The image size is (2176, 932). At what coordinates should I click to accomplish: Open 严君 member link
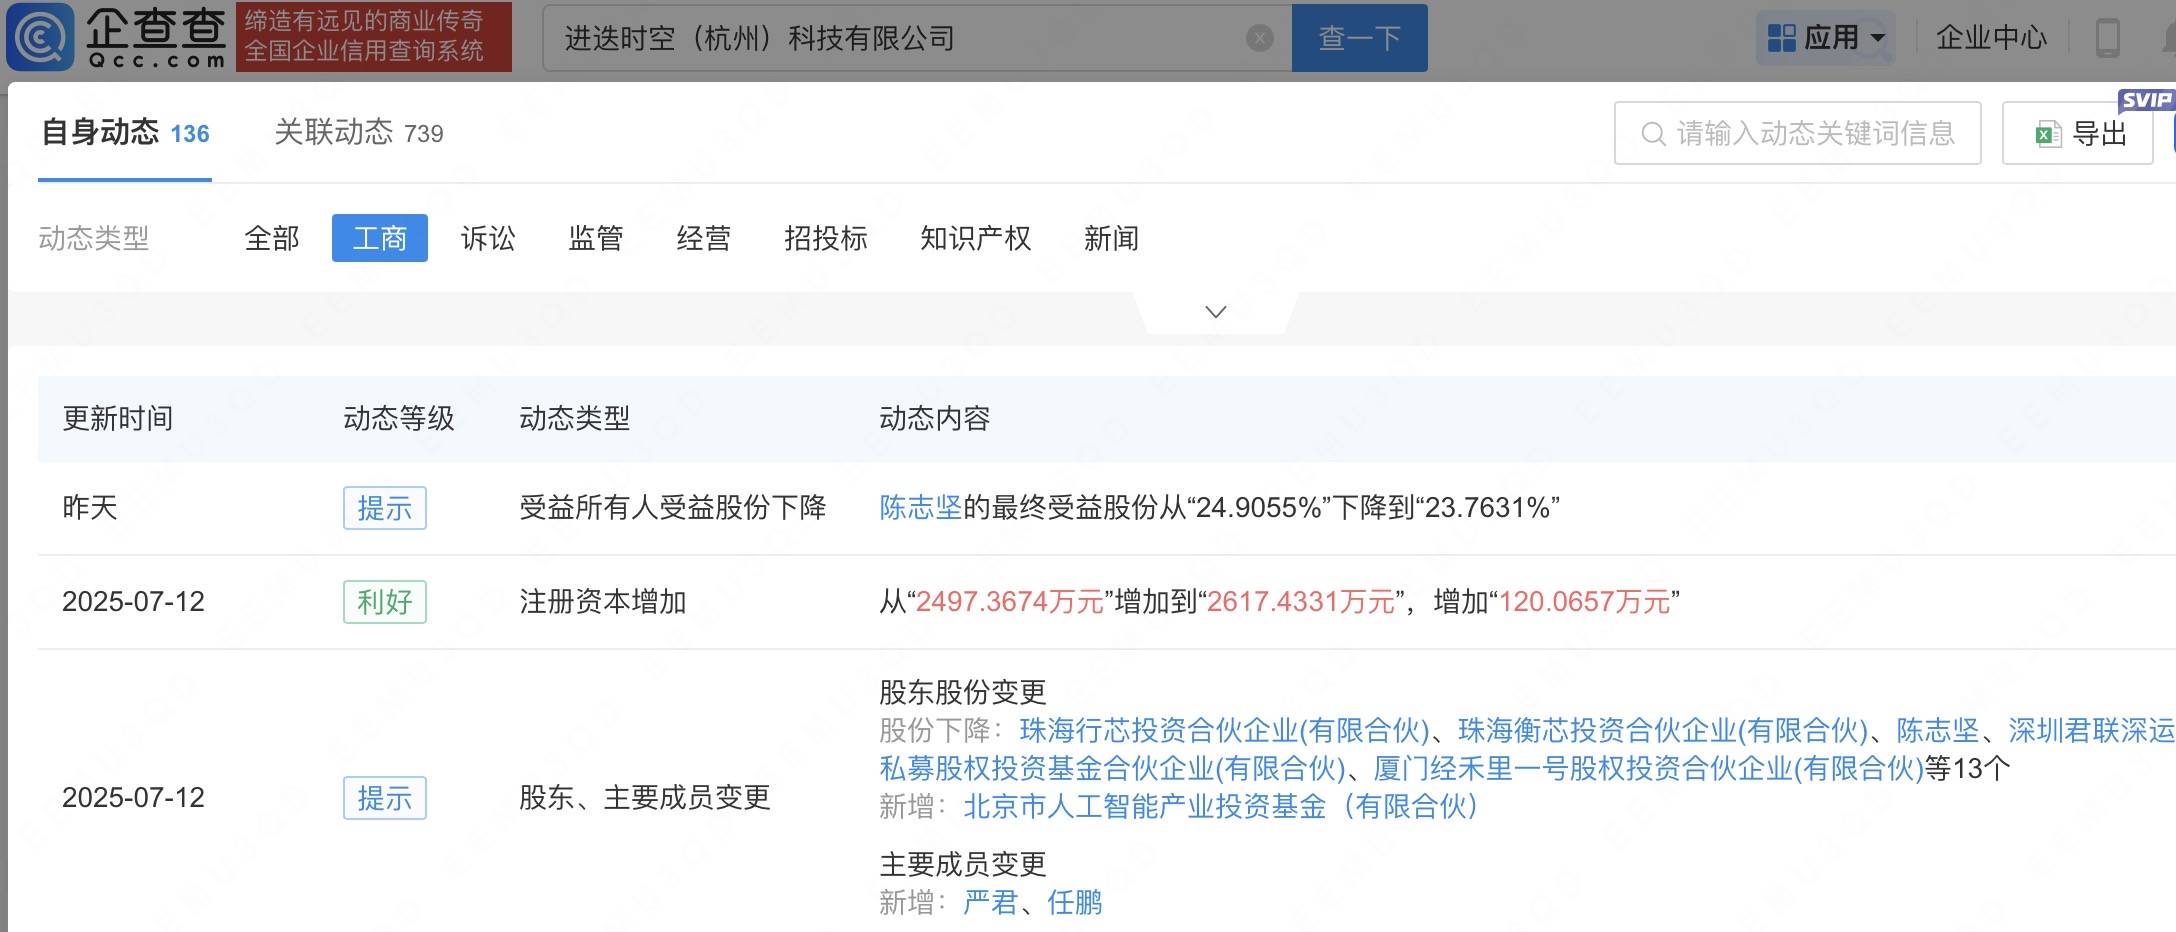[990, 903]
